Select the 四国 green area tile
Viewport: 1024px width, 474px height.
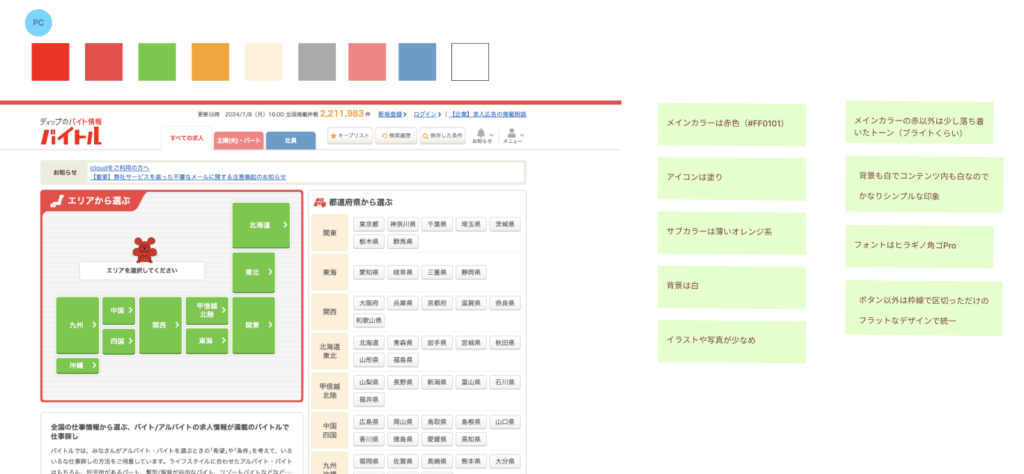click(x=119, y=341)
